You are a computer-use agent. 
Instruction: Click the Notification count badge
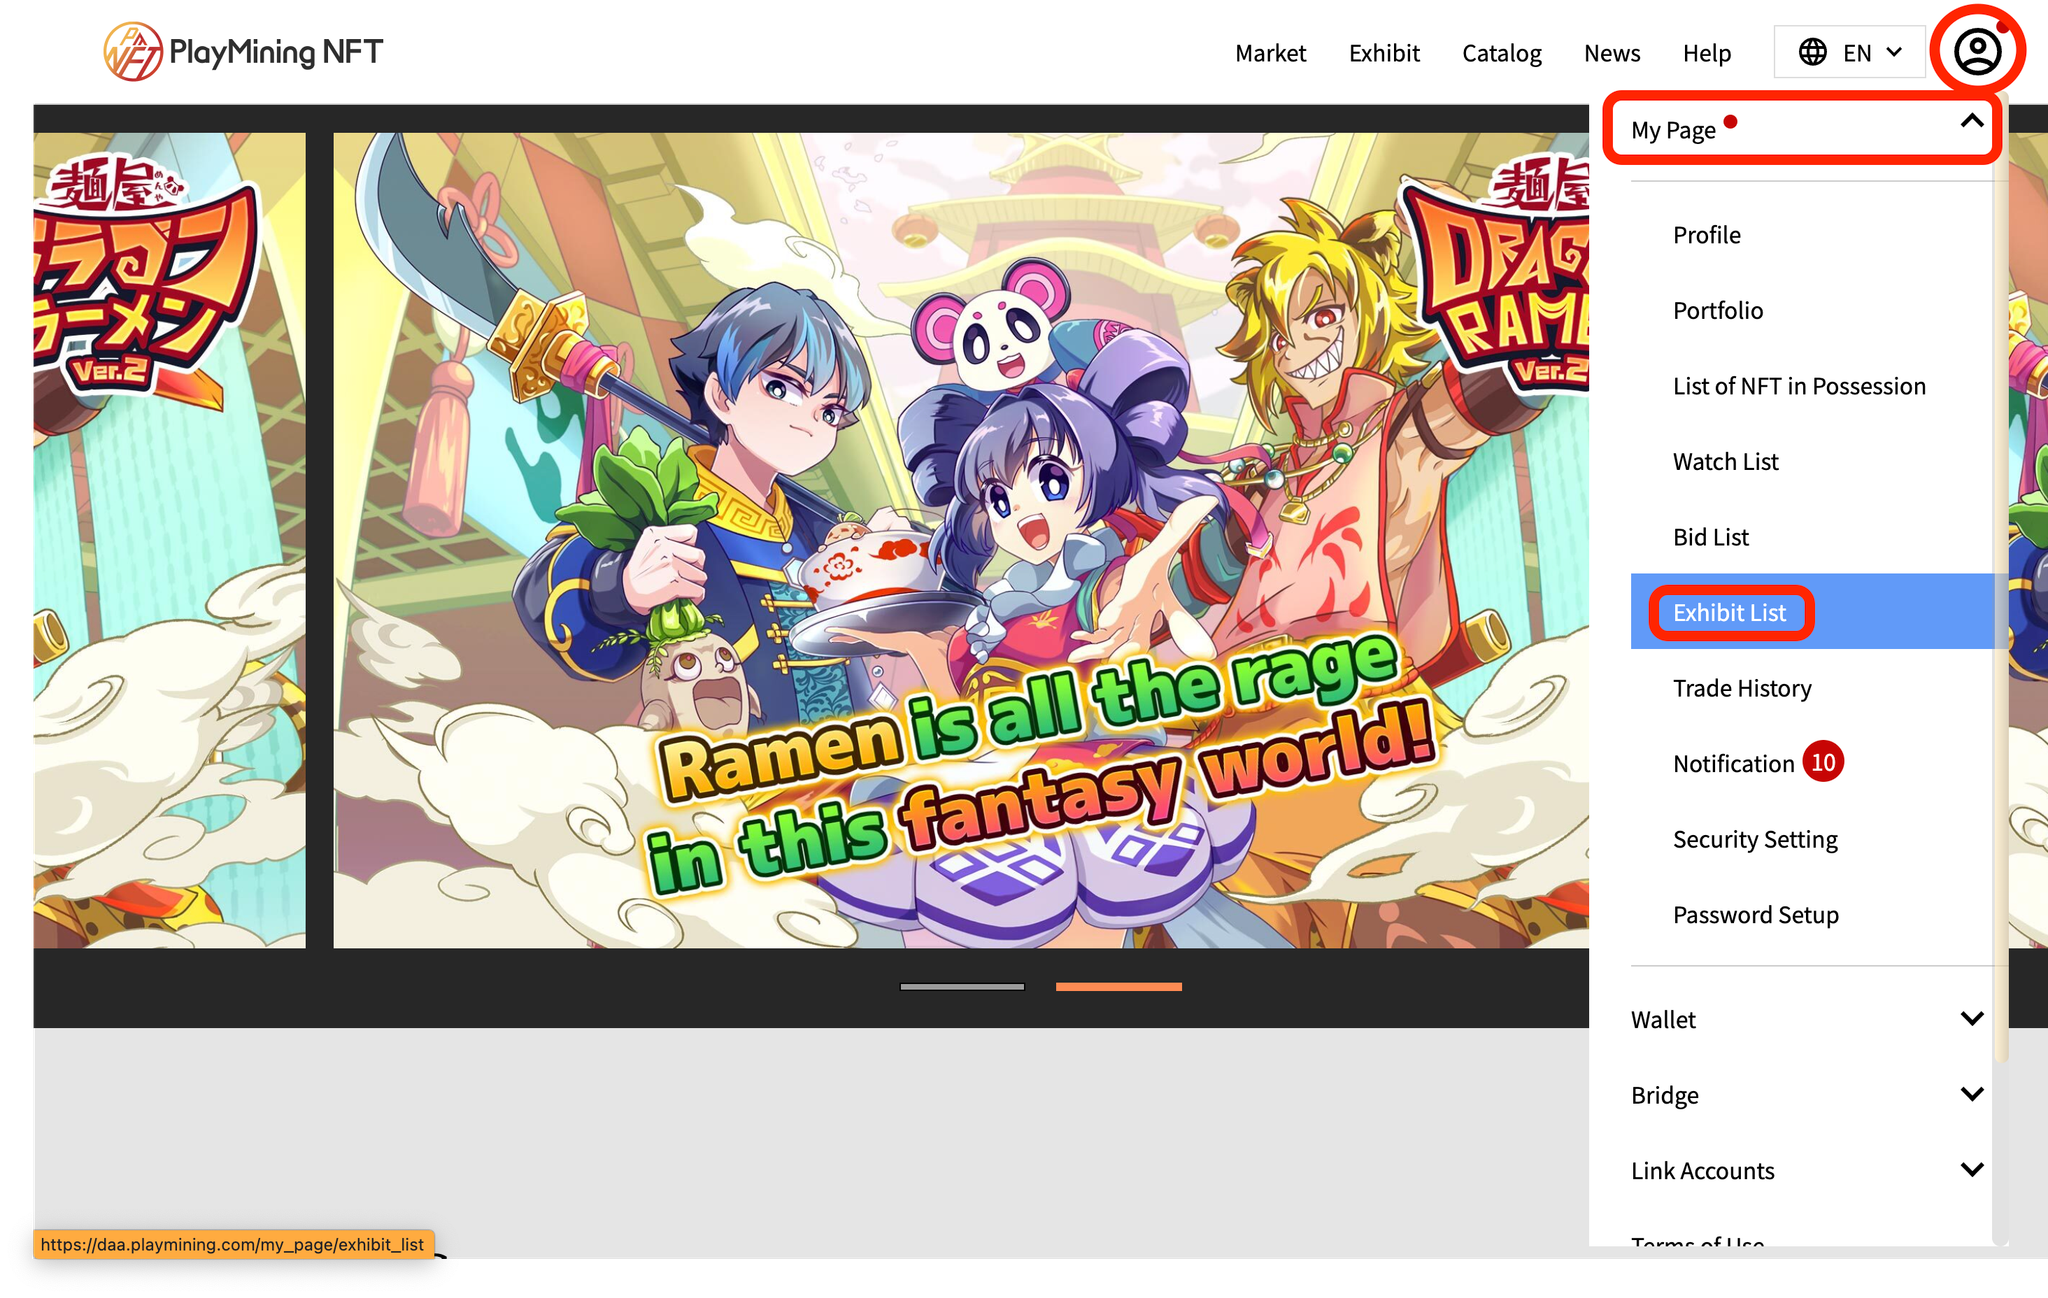click(x=1823, y=763)
